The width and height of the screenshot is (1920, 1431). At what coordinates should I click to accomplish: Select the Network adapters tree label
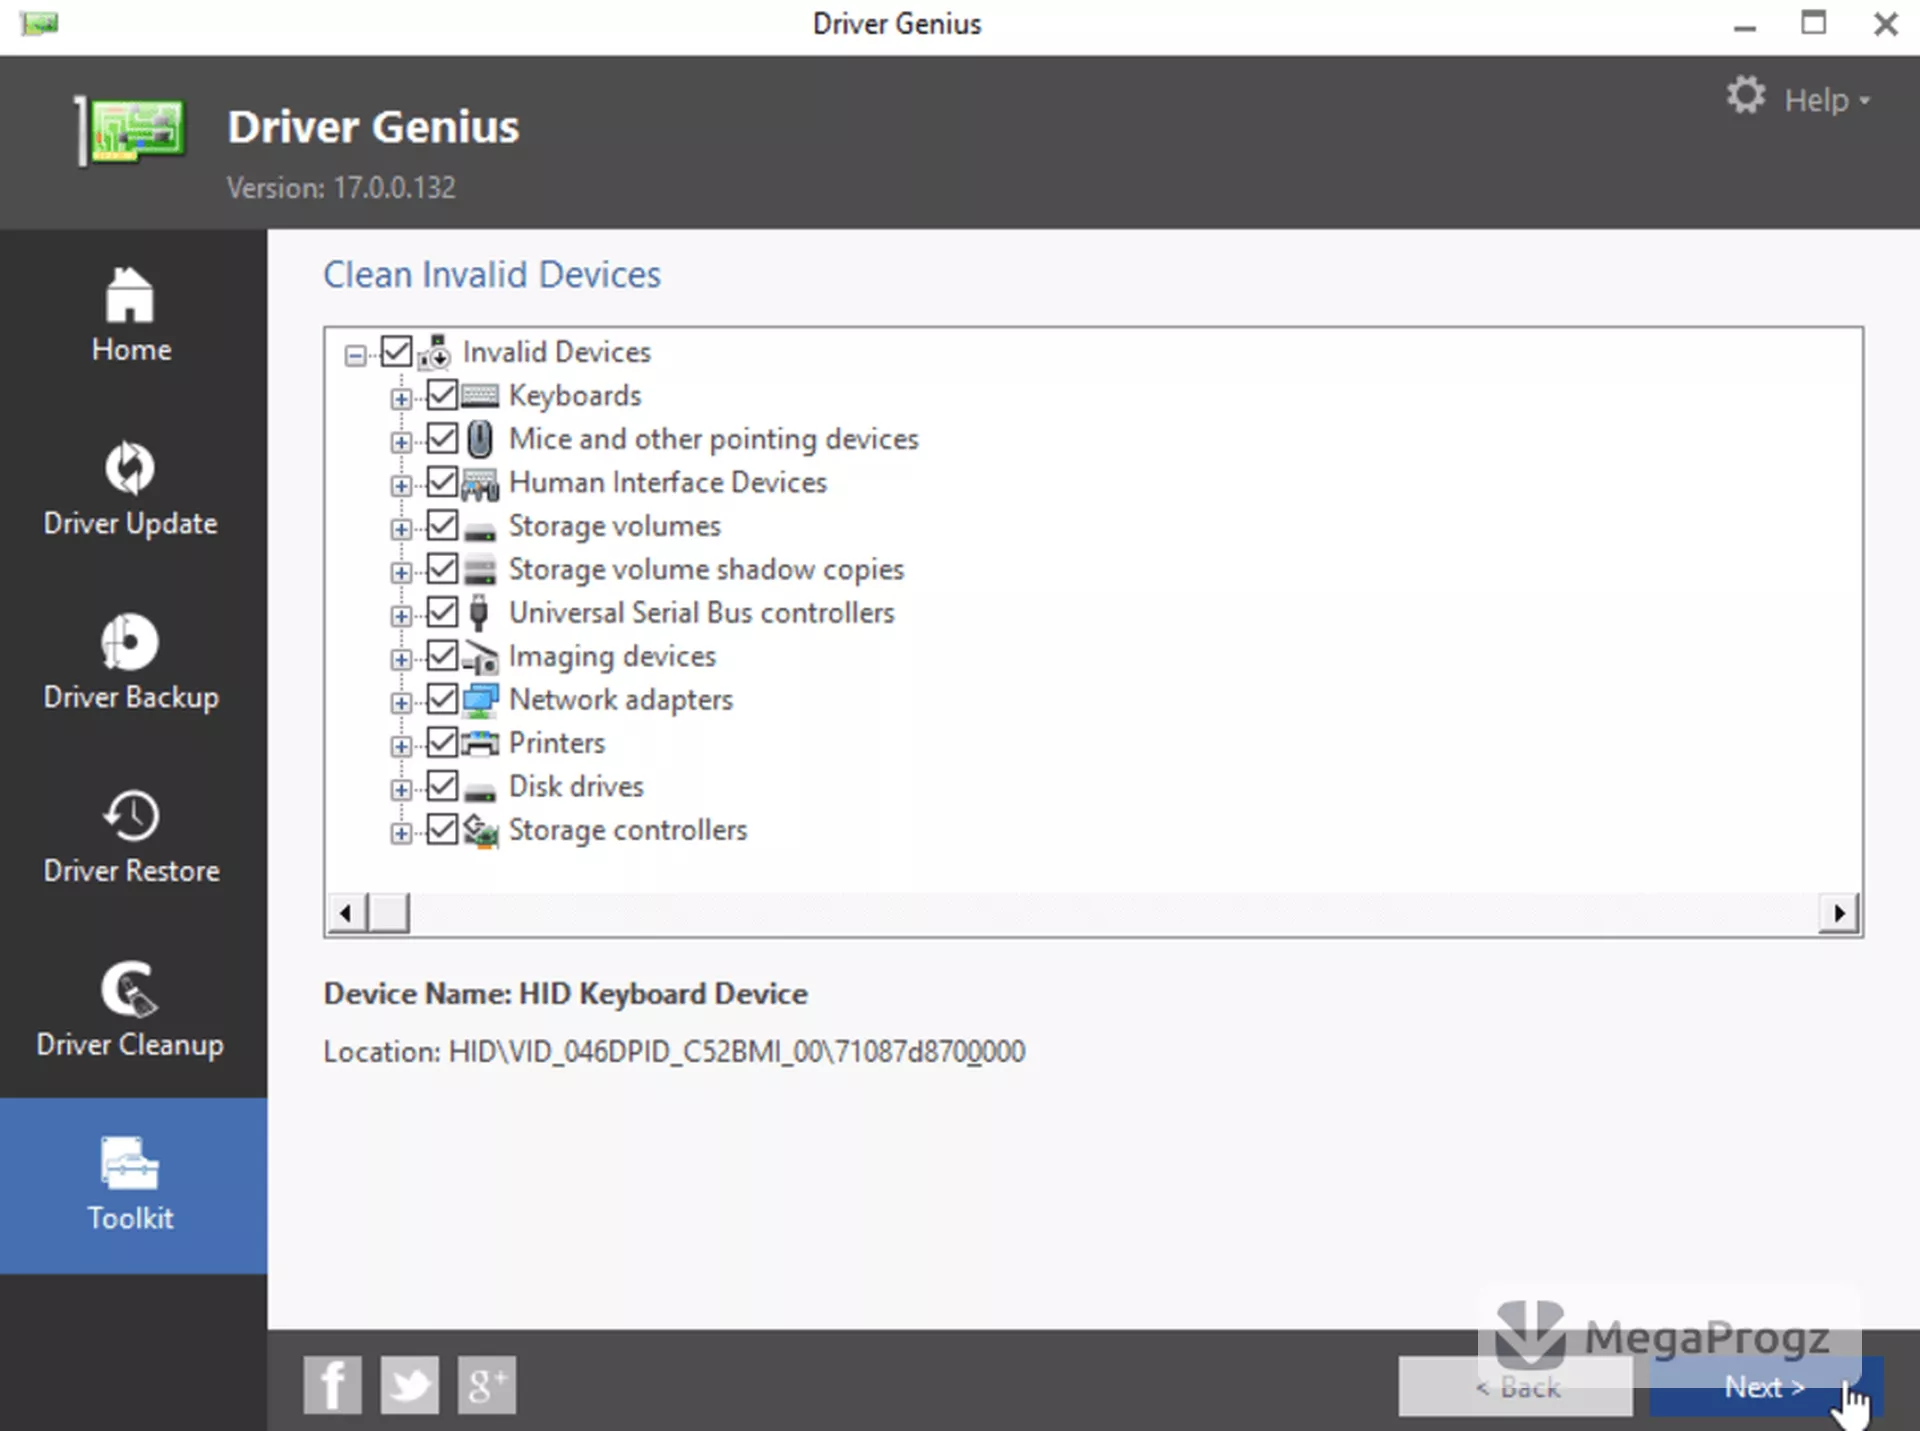(x=621, y=700)
